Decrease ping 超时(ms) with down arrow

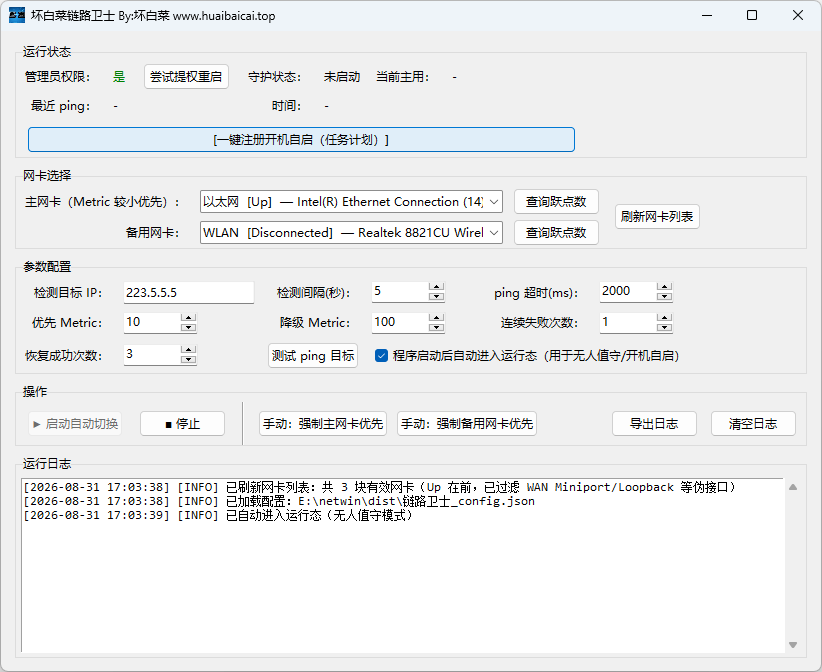click(664, 296)
